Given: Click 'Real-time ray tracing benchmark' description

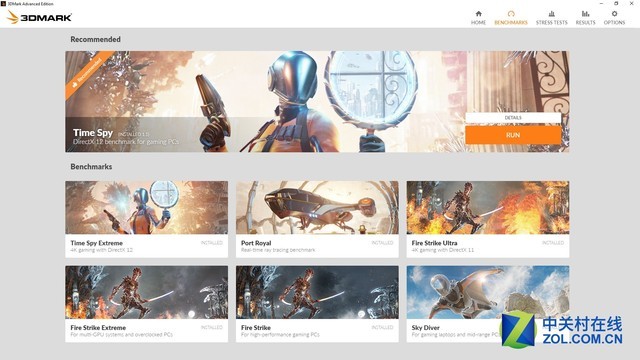Looking at the screenshot, I should point(278,250).
